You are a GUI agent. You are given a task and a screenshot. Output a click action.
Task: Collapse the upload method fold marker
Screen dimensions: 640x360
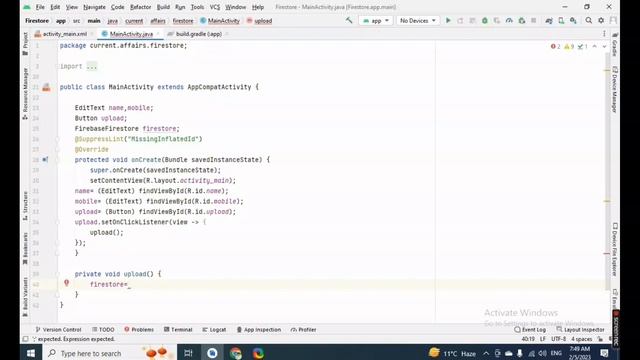57,274
